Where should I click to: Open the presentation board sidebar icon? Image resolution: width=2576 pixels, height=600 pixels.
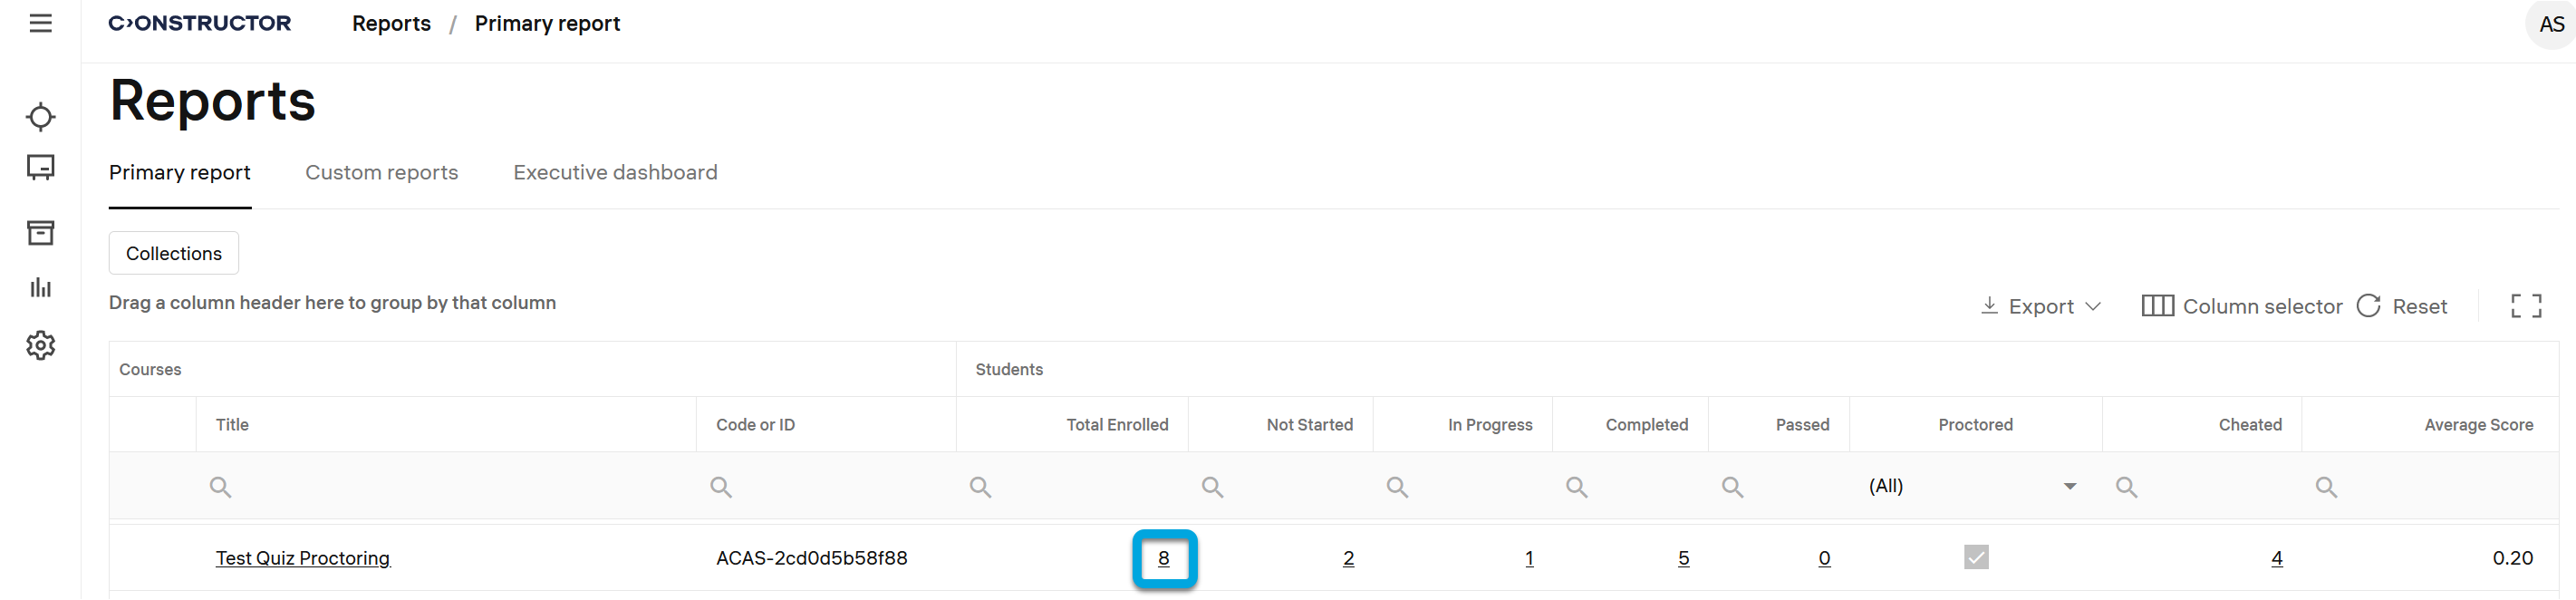(40, 167)
